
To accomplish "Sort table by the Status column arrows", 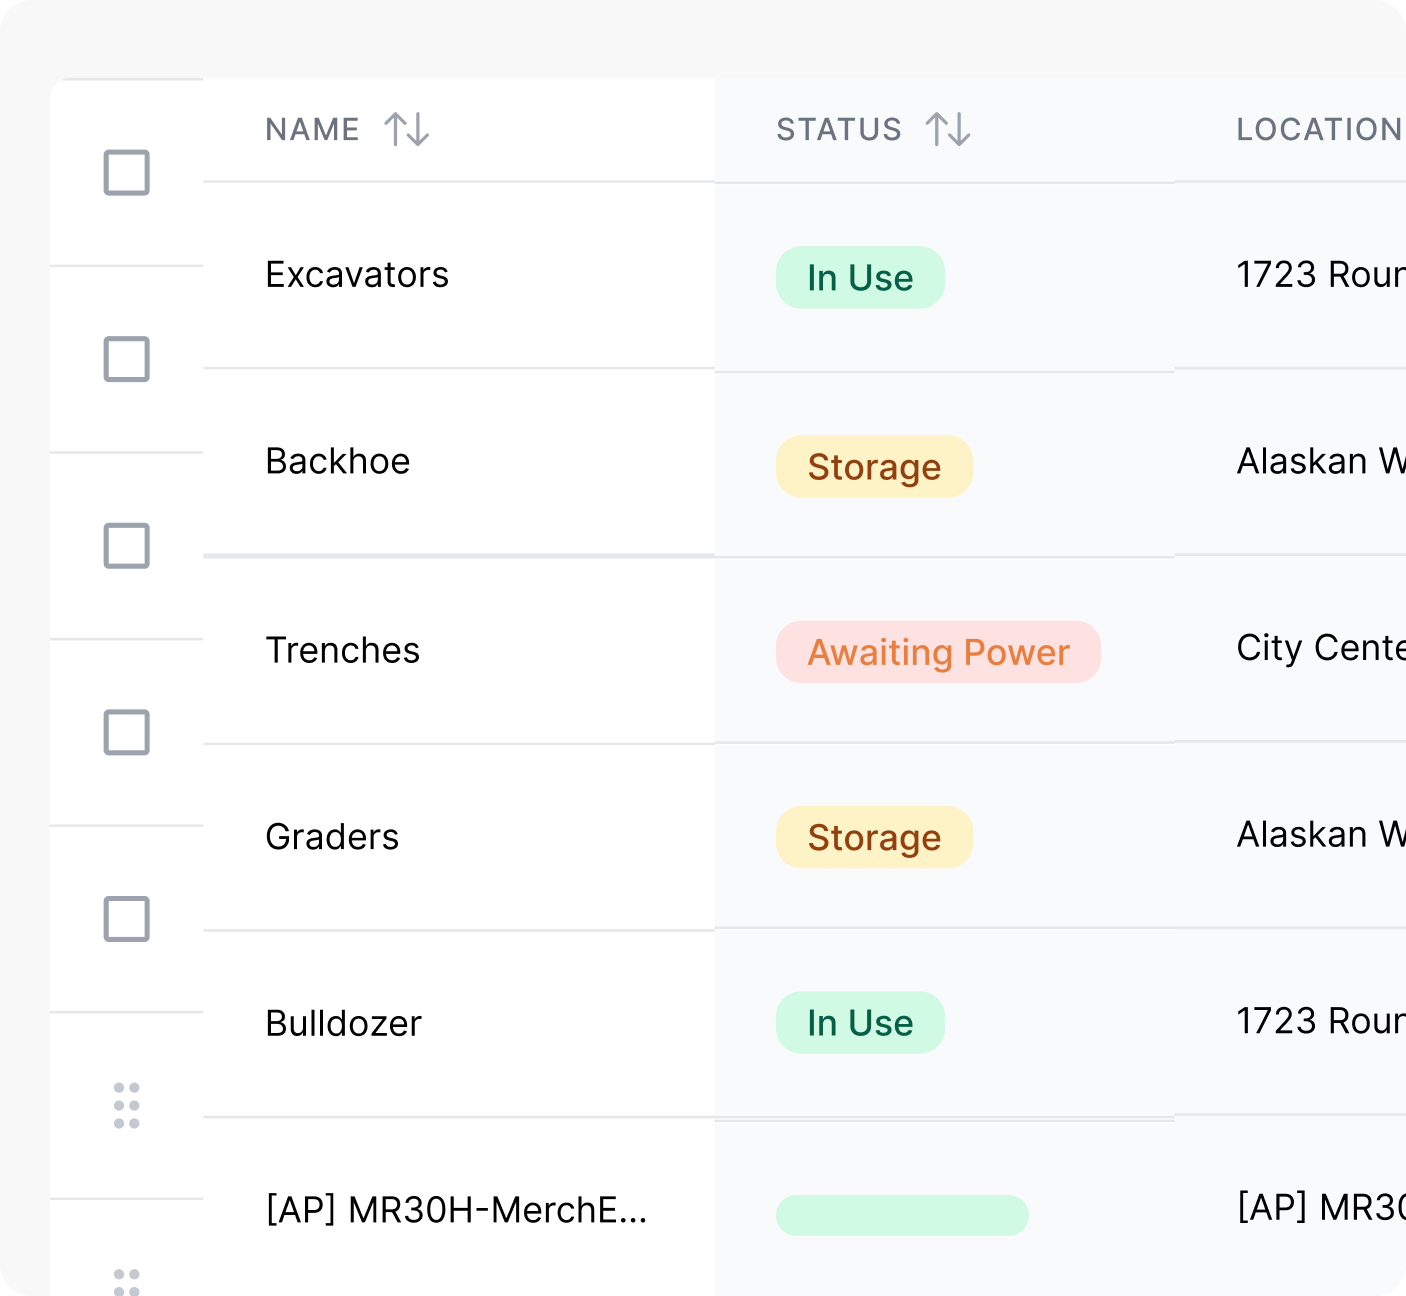I will 948,129.
